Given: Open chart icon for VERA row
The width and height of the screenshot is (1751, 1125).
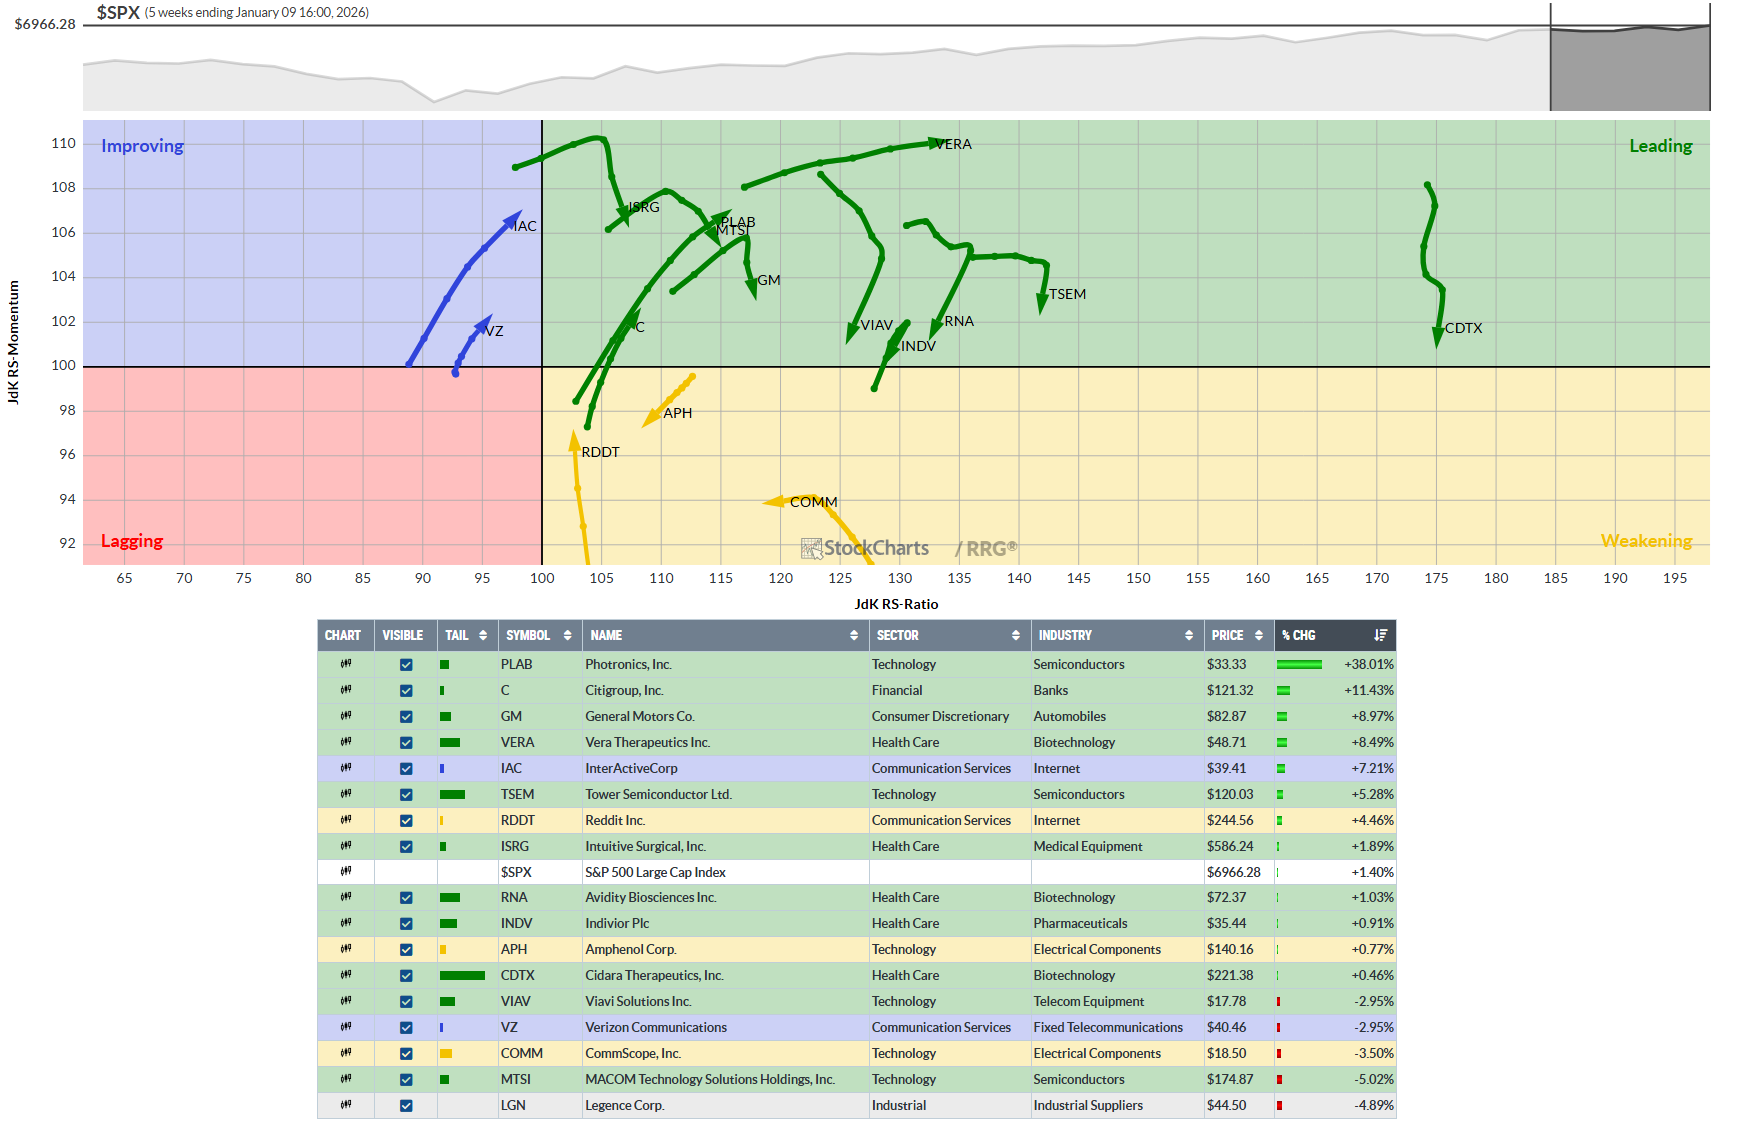Looking at the screenshot, I should (346, 742).
